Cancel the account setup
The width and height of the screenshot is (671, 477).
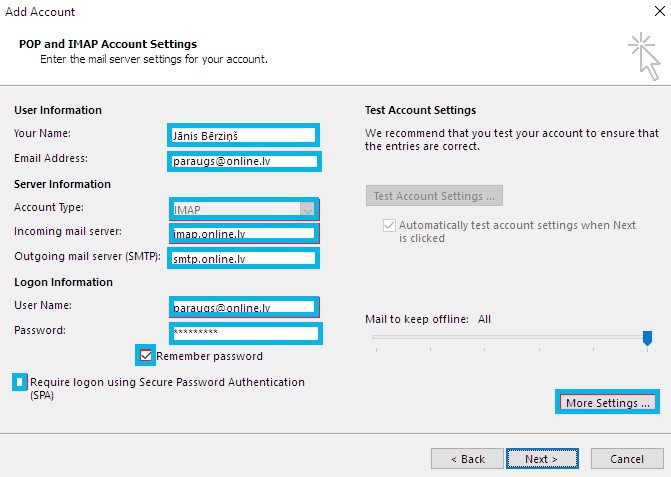pyautogui.click(x=627, y=459)
